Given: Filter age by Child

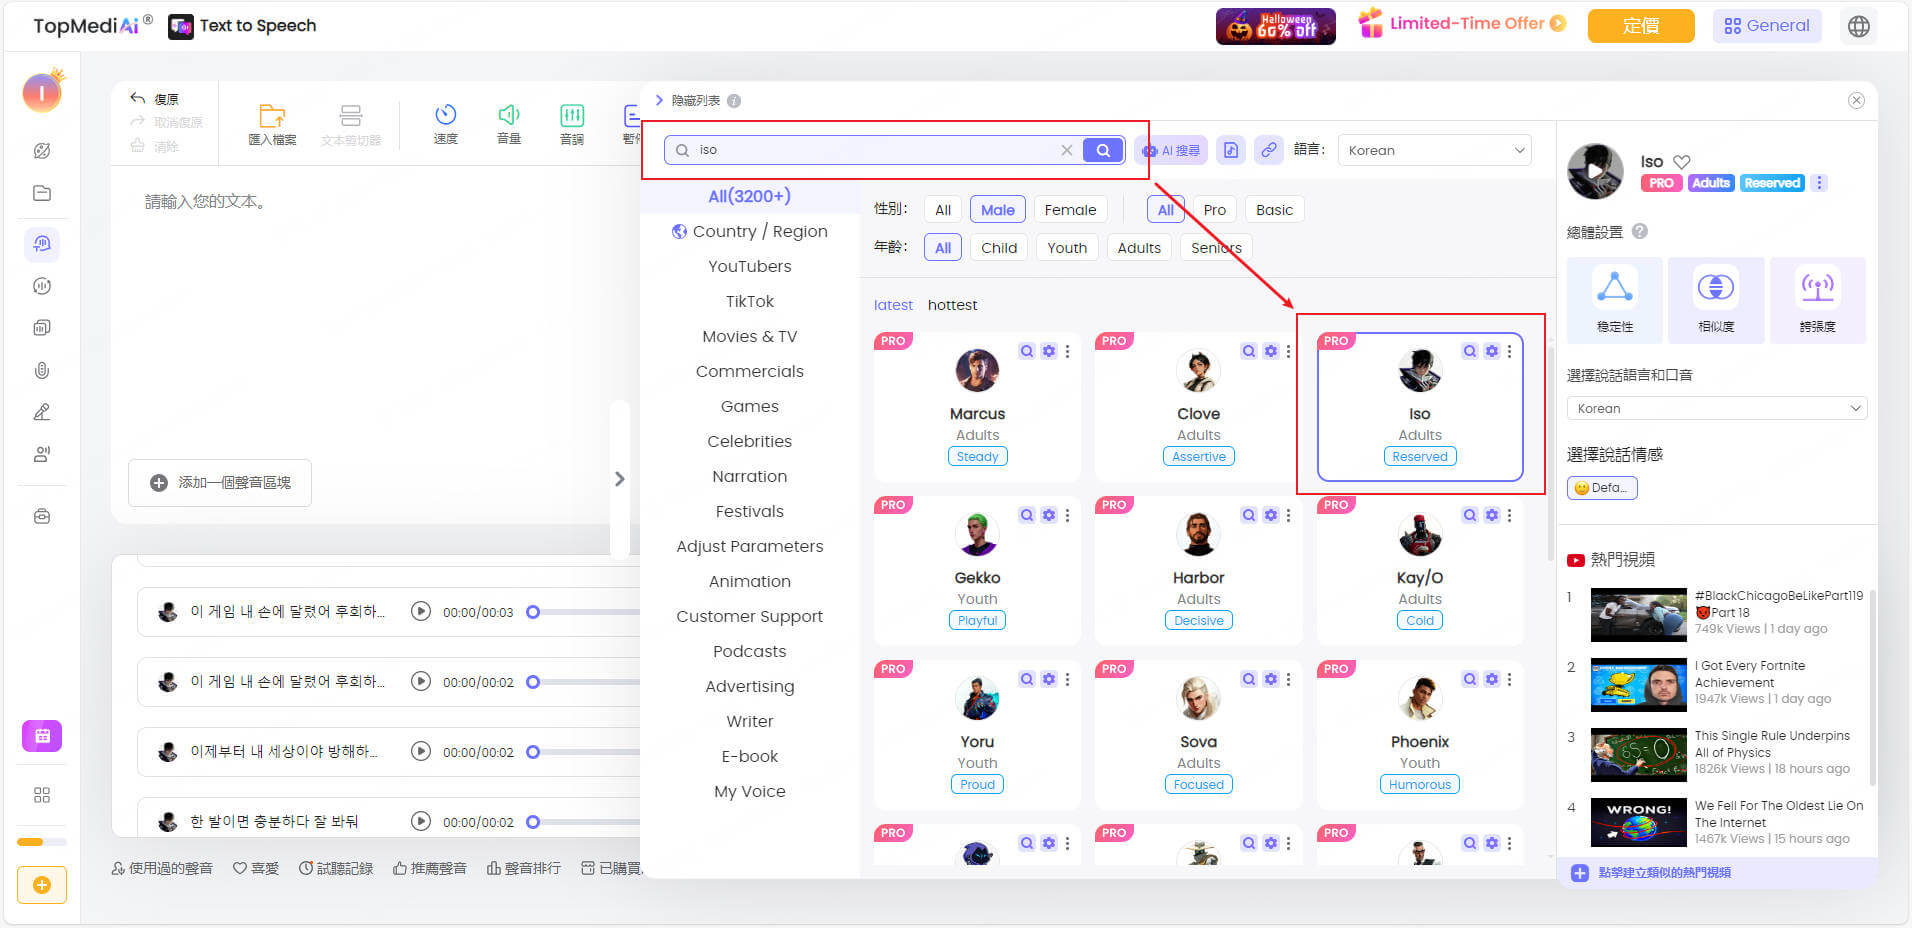Looking at the screenshot, I should 999,248.
